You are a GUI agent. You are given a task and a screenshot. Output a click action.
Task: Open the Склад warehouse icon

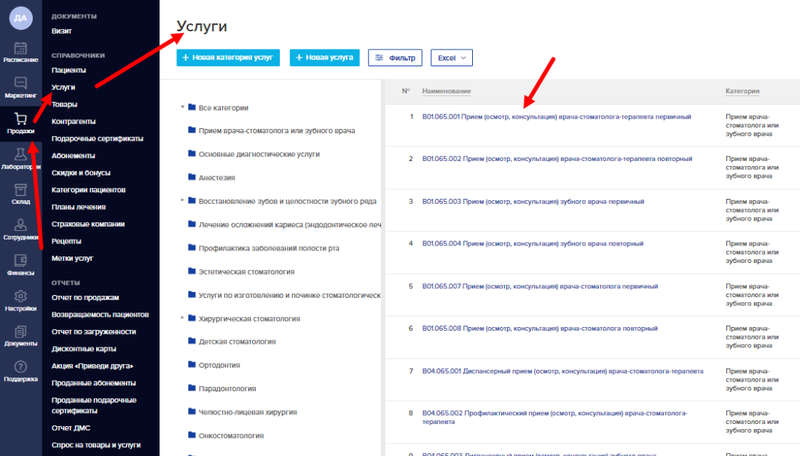[x=21, y=194]
